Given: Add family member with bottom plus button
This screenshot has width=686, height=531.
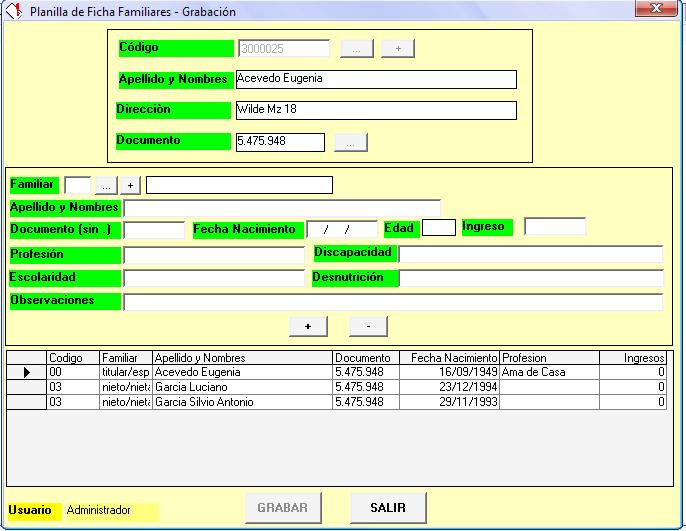Looking at the screenshot, I should [x=308, y=326].
